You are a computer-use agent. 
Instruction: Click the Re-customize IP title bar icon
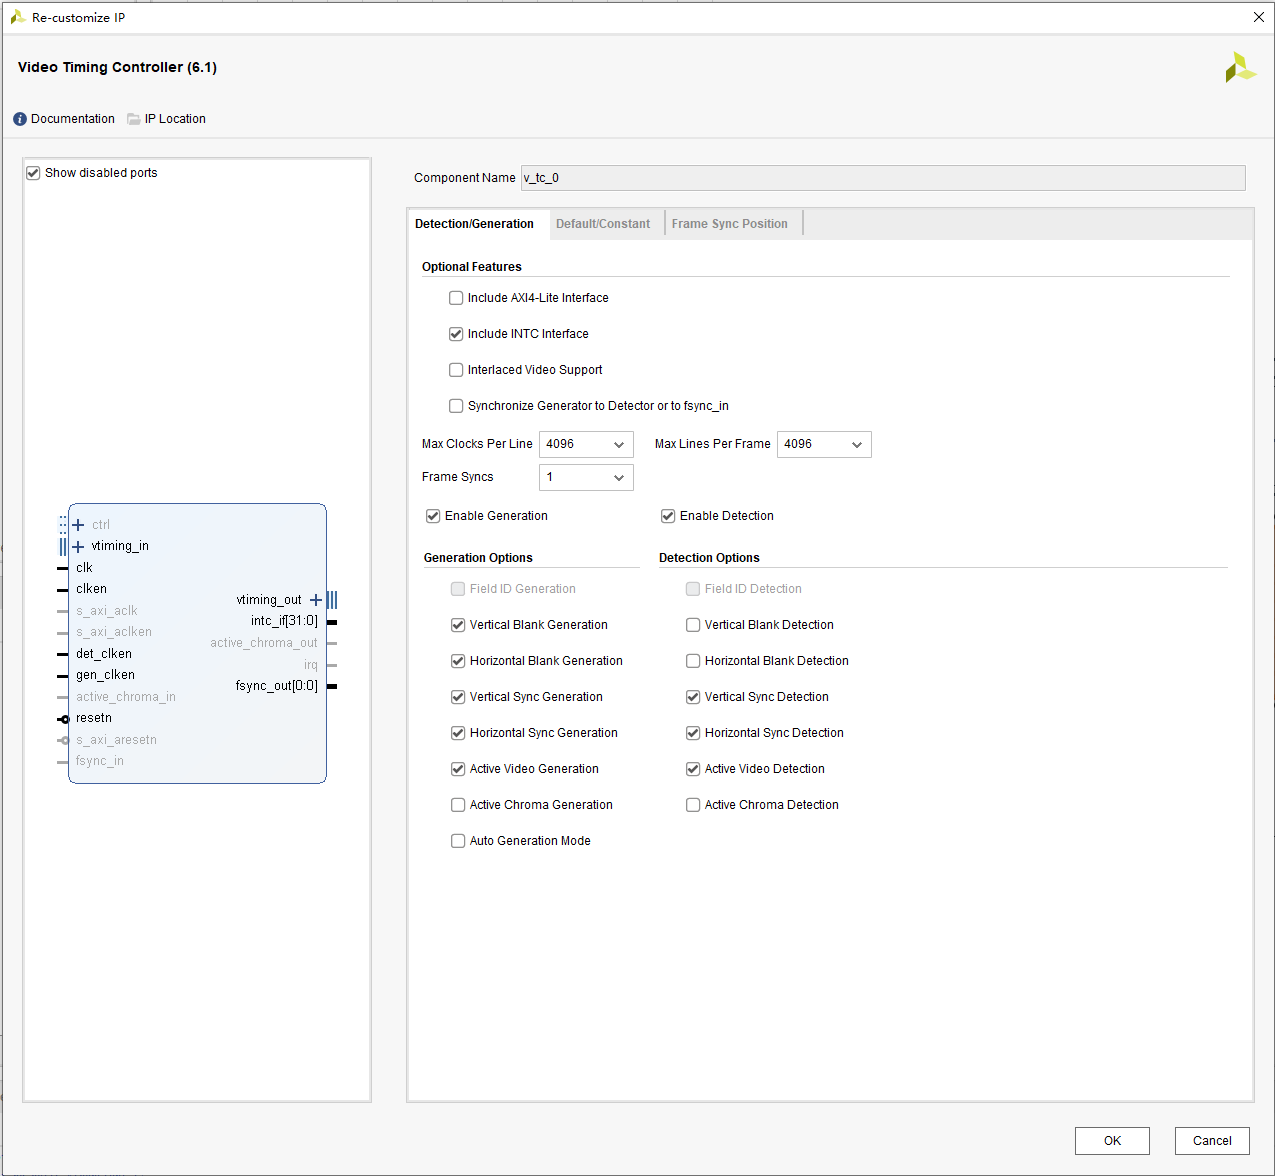click(x=16, y=17)
